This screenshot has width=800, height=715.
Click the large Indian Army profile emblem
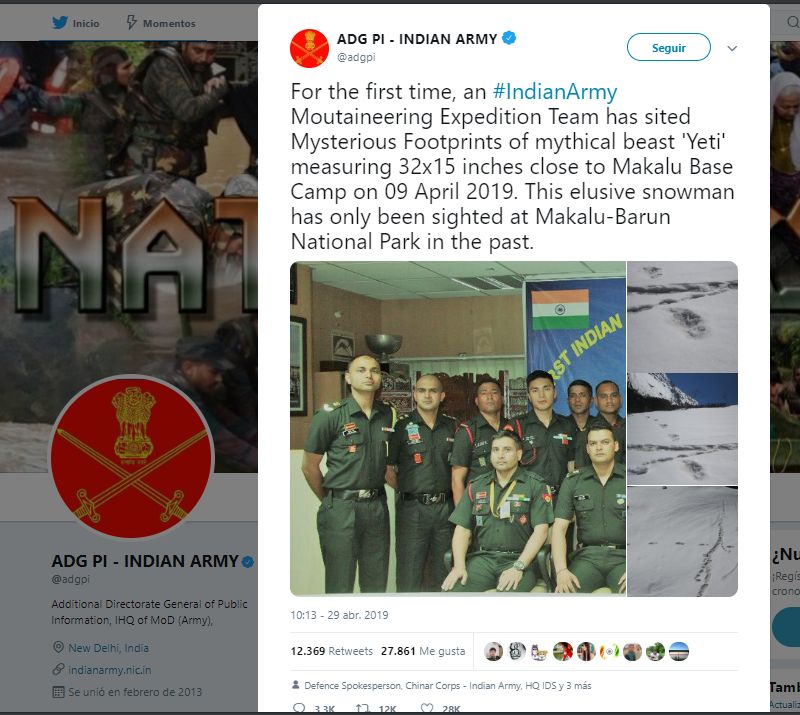[132, 456]
